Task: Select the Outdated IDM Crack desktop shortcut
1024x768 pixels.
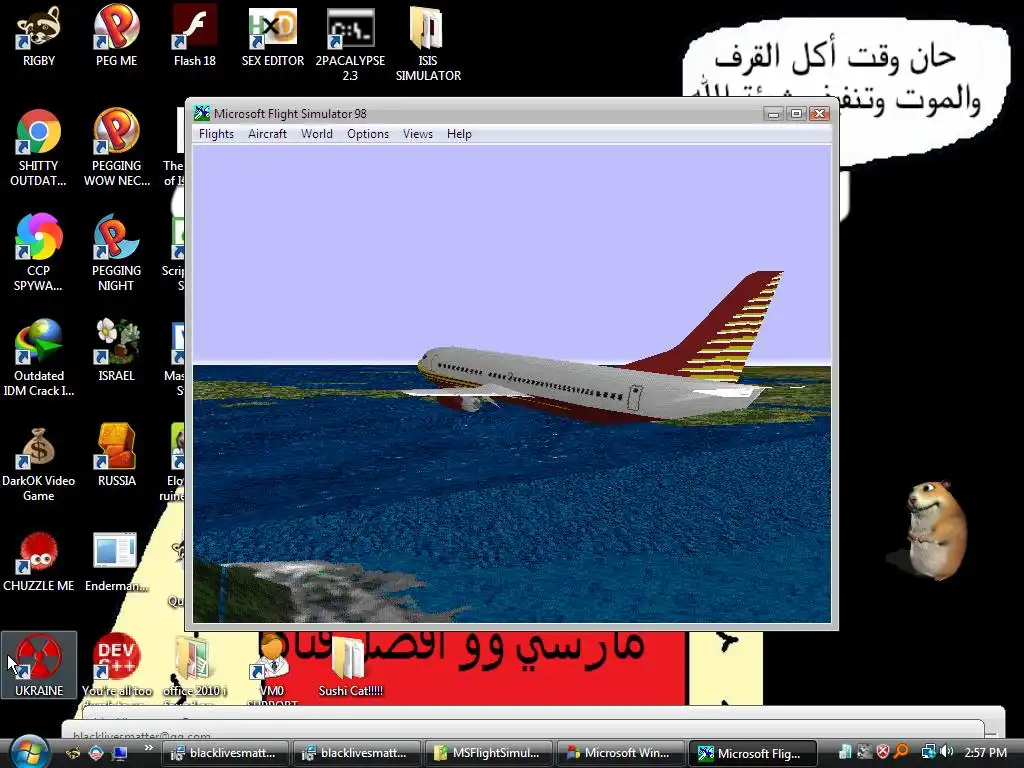Action: coord(39,358)
